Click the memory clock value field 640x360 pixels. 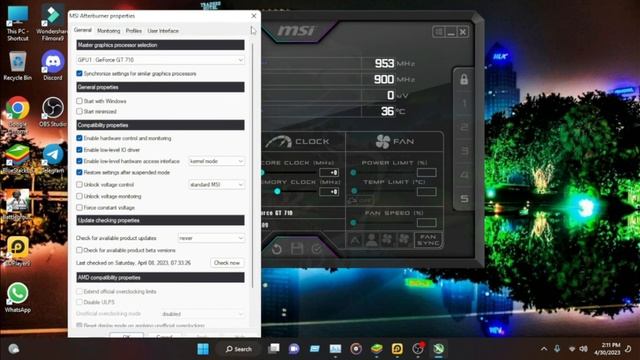[329, 191]
